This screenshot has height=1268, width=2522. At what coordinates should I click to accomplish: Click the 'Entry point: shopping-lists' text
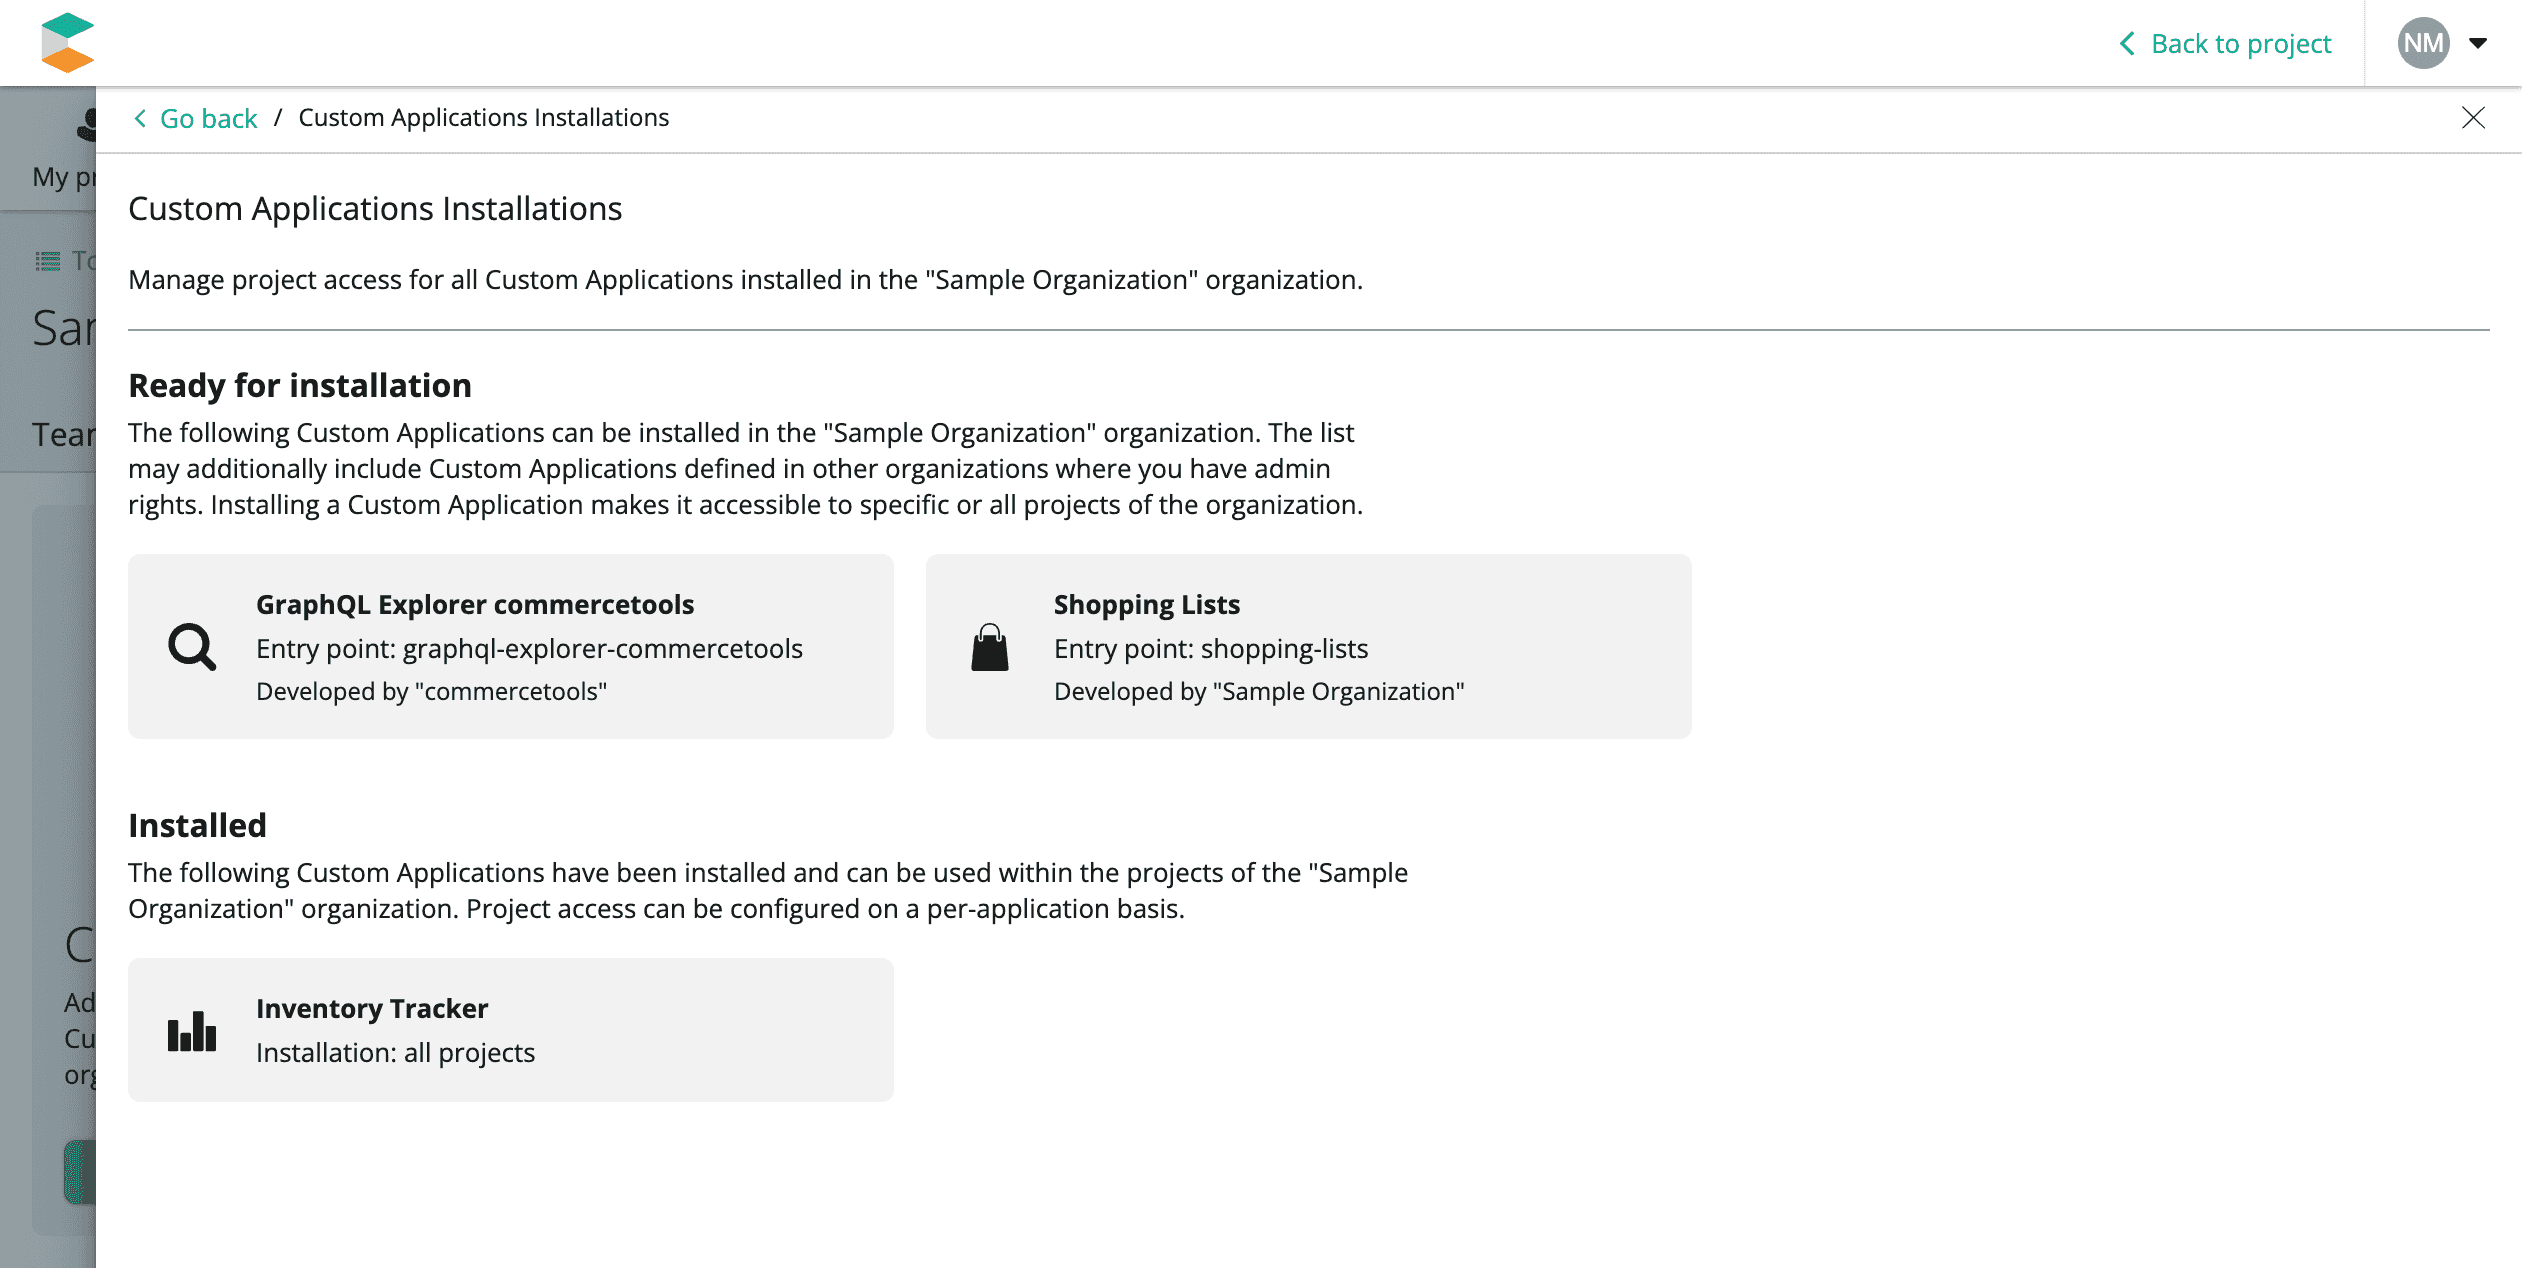click(x=1211, y=648)
